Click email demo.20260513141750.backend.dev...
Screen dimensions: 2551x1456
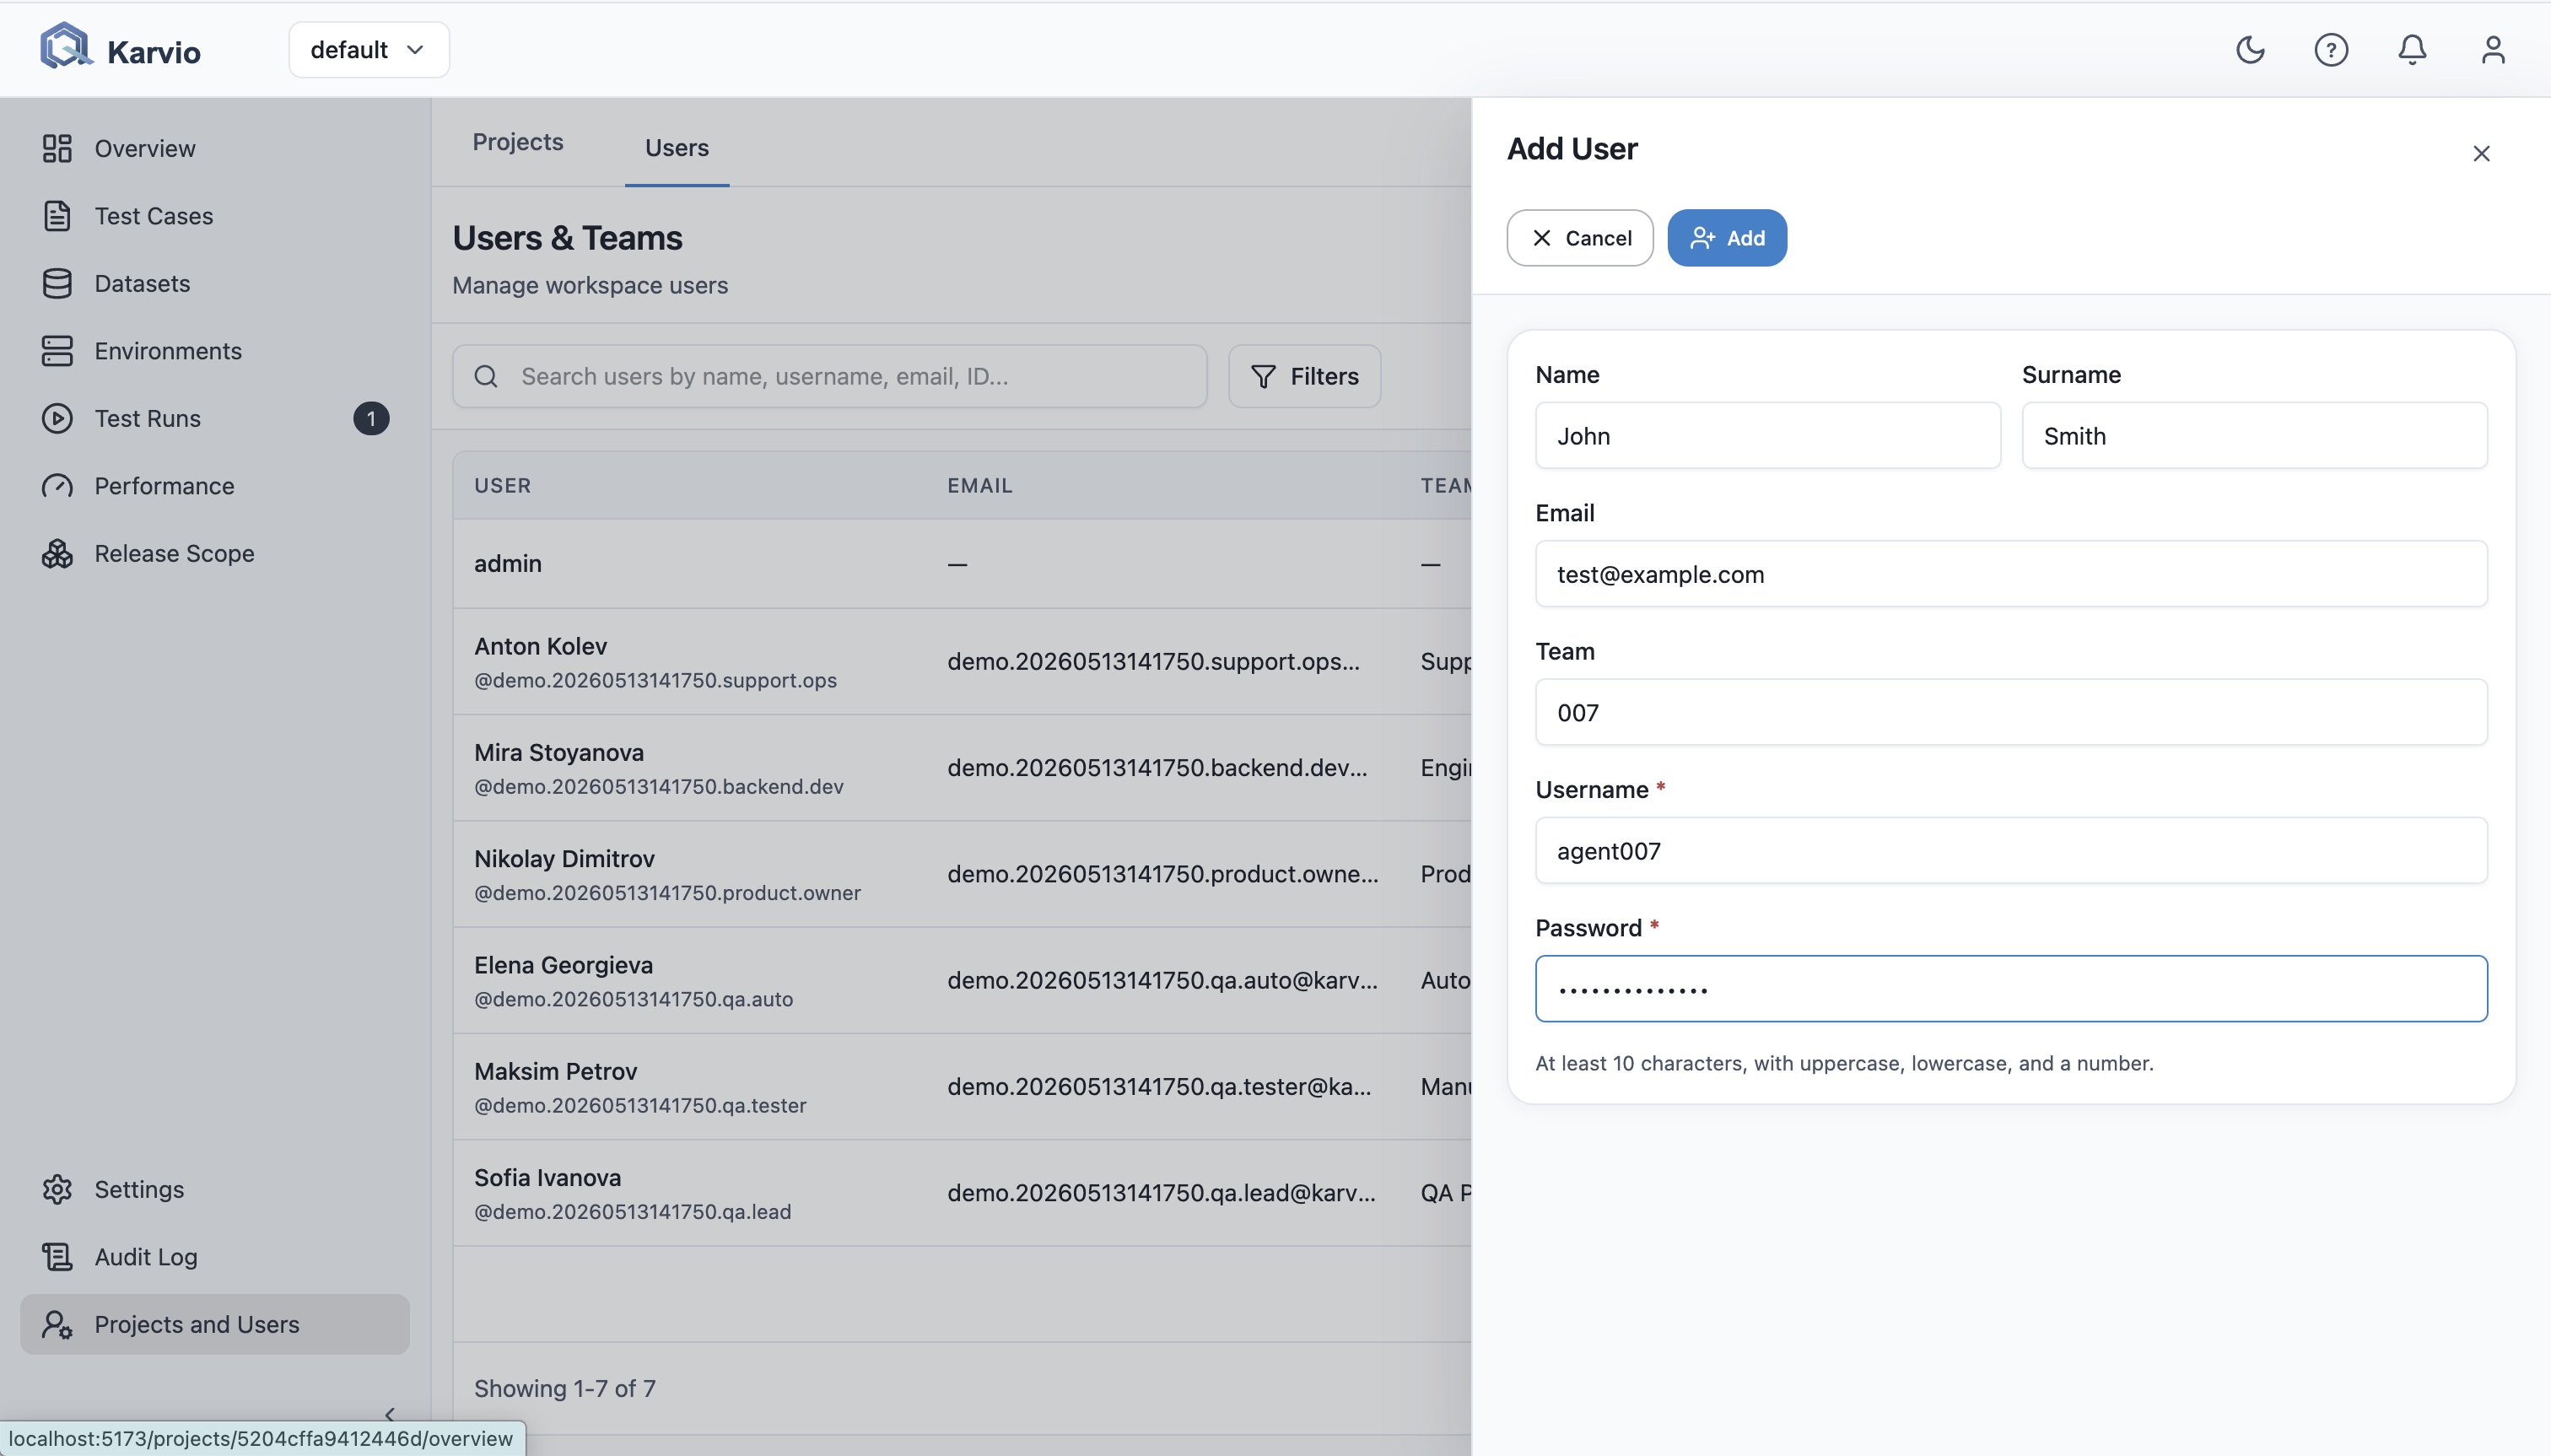(x=1157, y=768)
